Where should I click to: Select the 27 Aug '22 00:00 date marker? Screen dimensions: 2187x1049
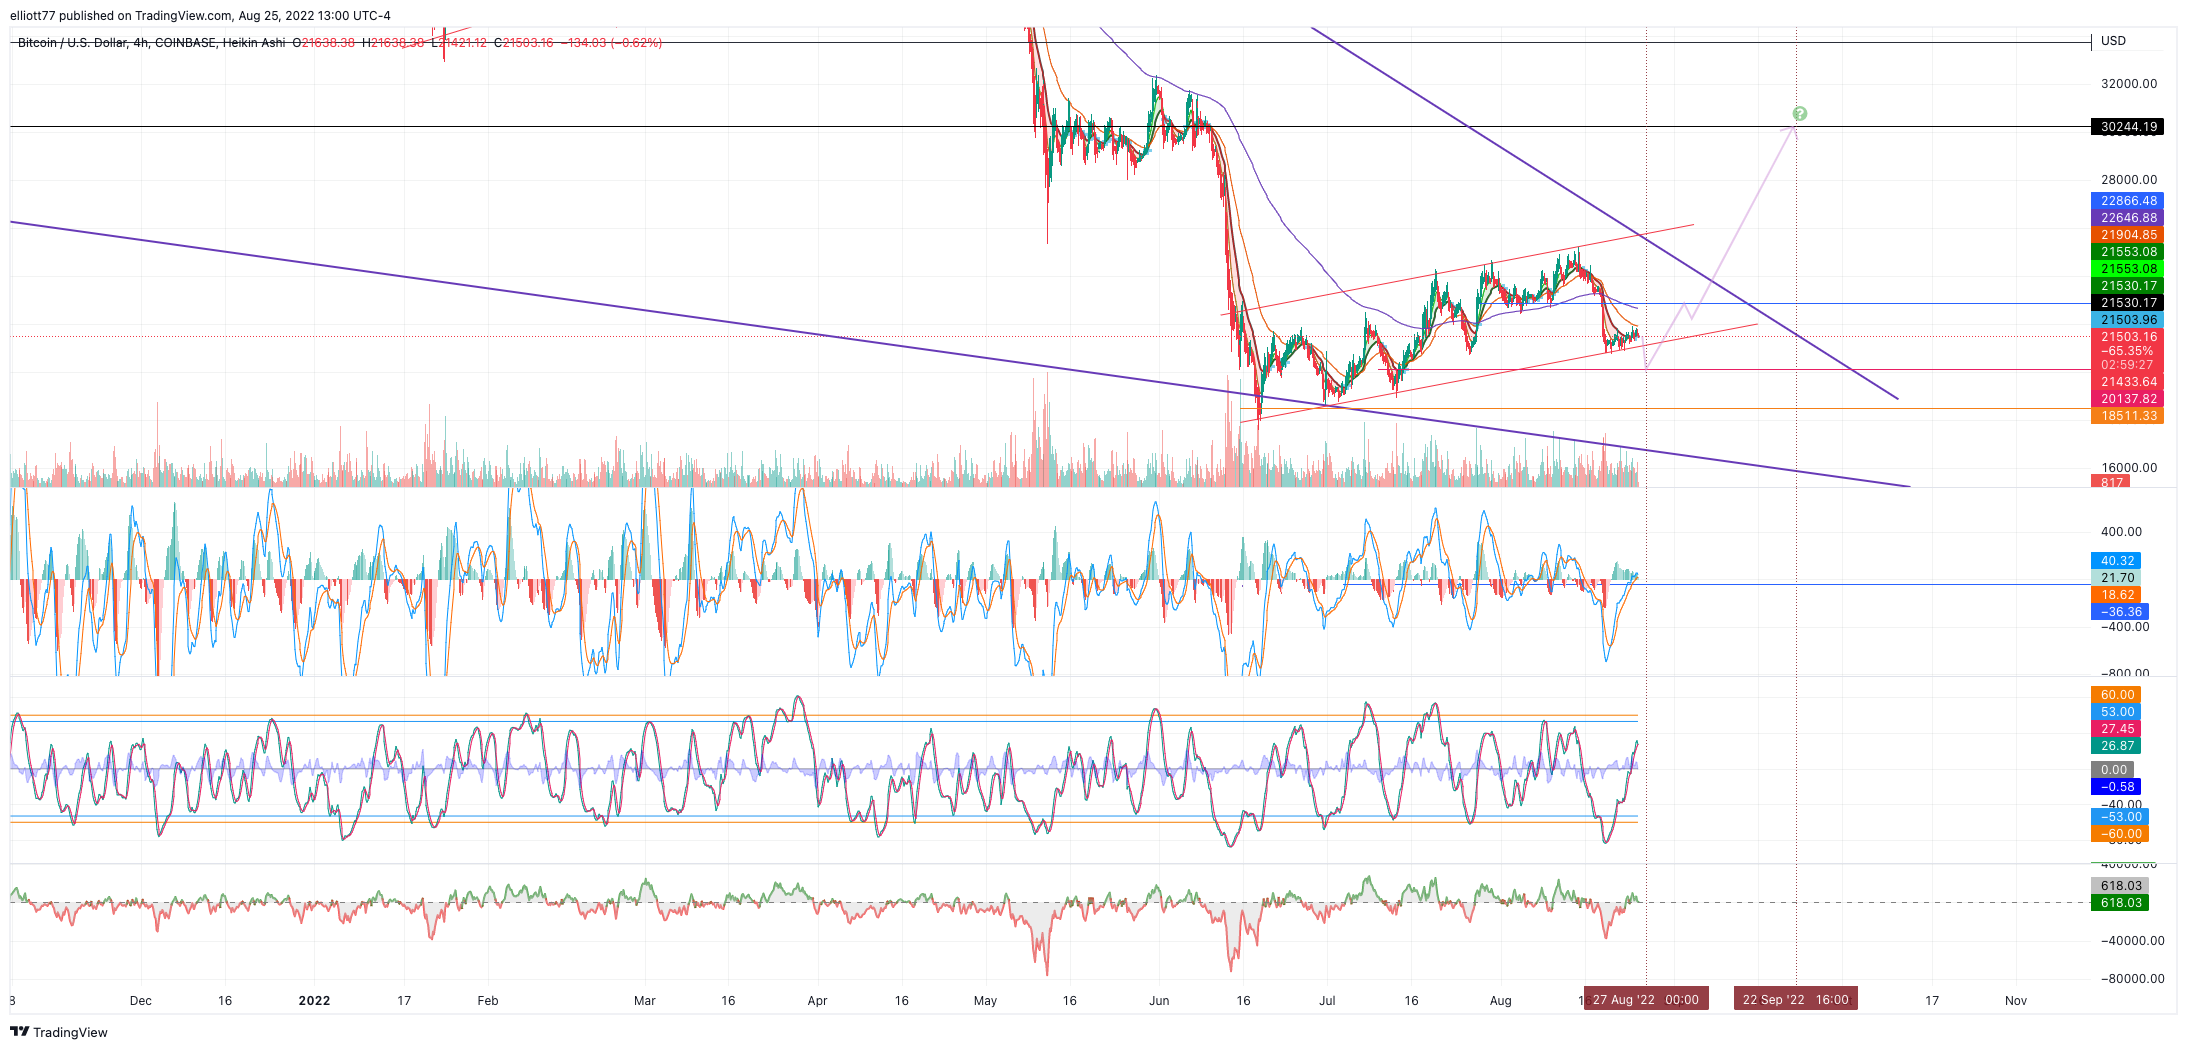pos(1646,999)
